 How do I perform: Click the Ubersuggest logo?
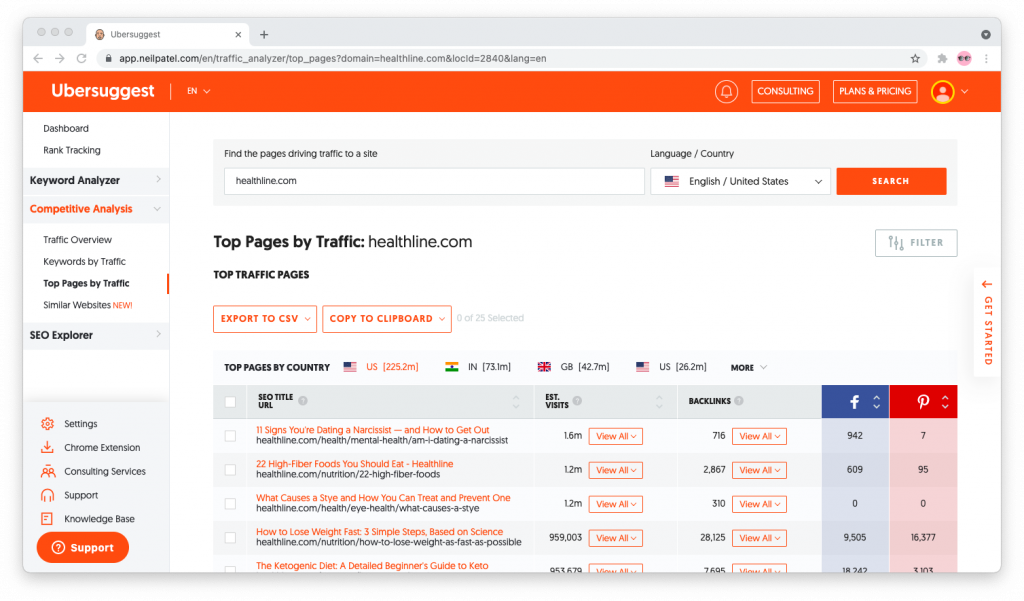tap(103, 91)
